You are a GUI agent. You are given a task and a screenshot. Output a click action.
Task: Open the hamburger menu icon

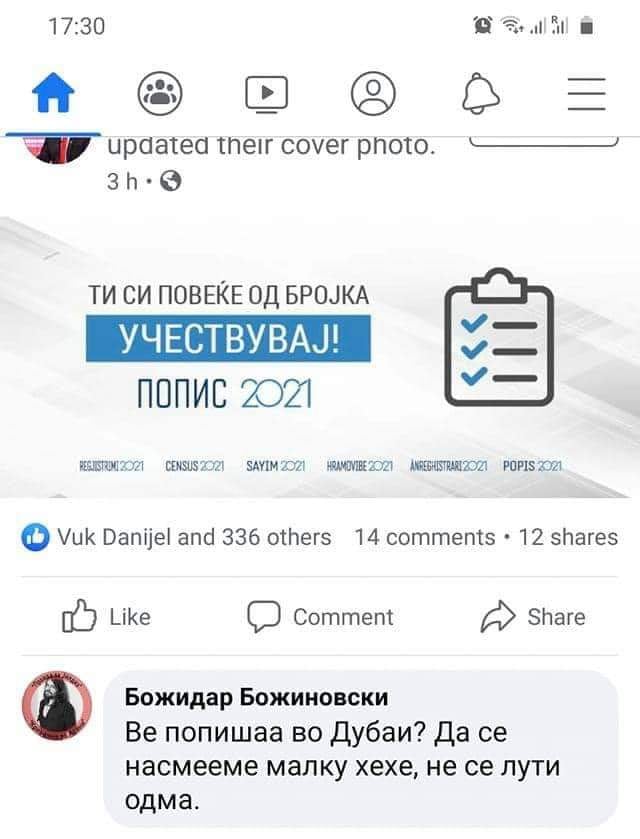pyautogui.click(x=586, y=94)
